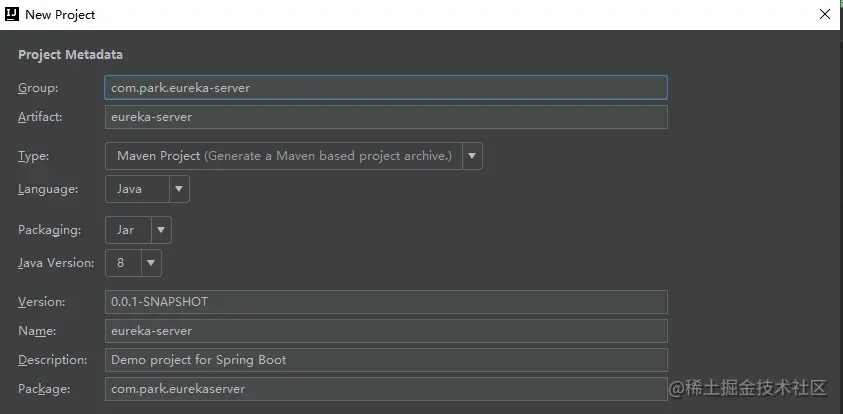Click the Description input field
The width and height of the screenshot is (843, 414).
[385, 360]
